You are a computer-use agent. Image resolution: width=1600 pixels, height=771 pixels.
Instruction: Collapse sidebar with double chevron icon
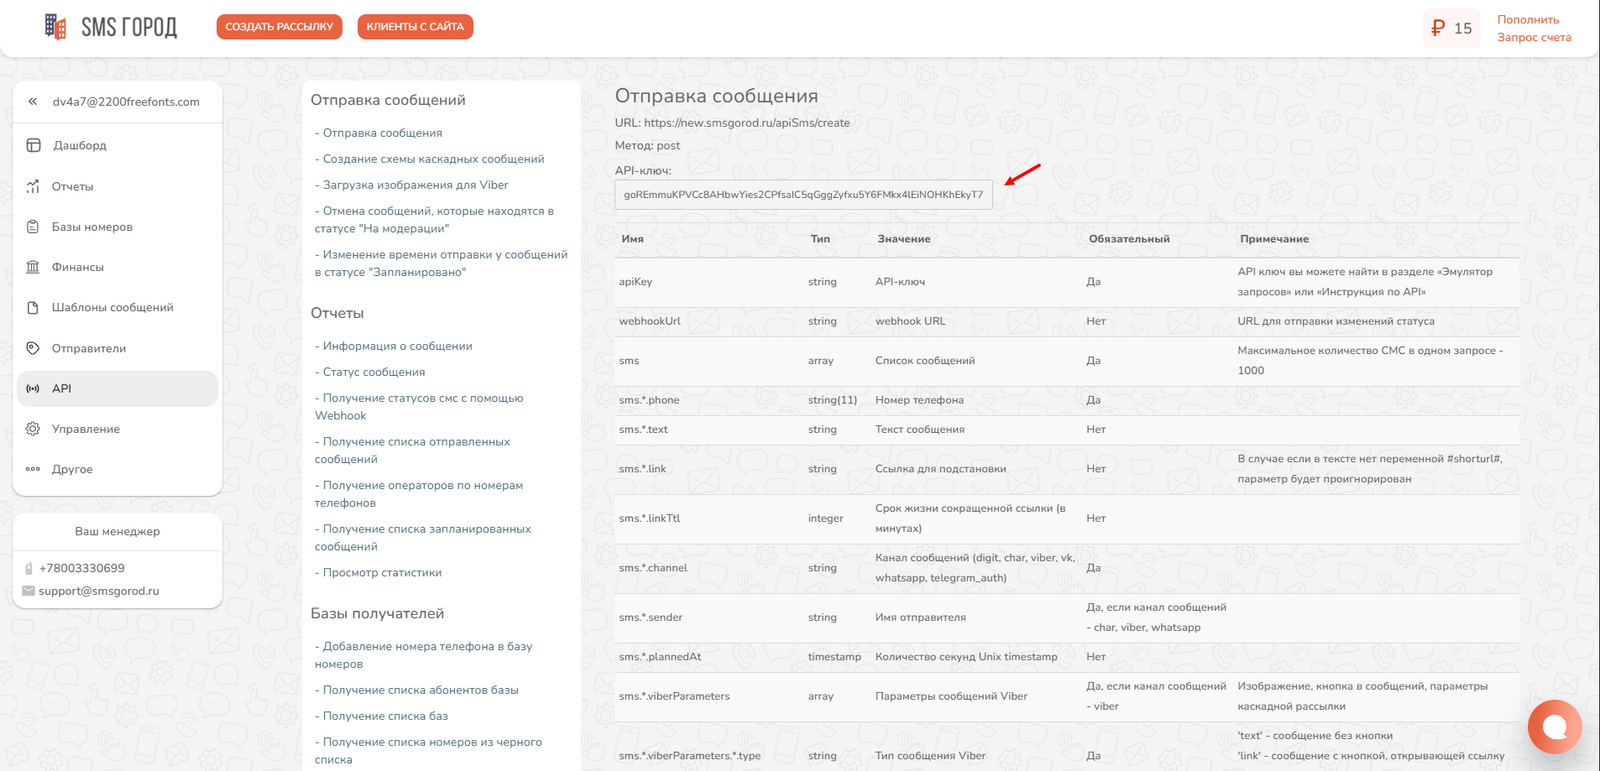[x=33, y=102]
